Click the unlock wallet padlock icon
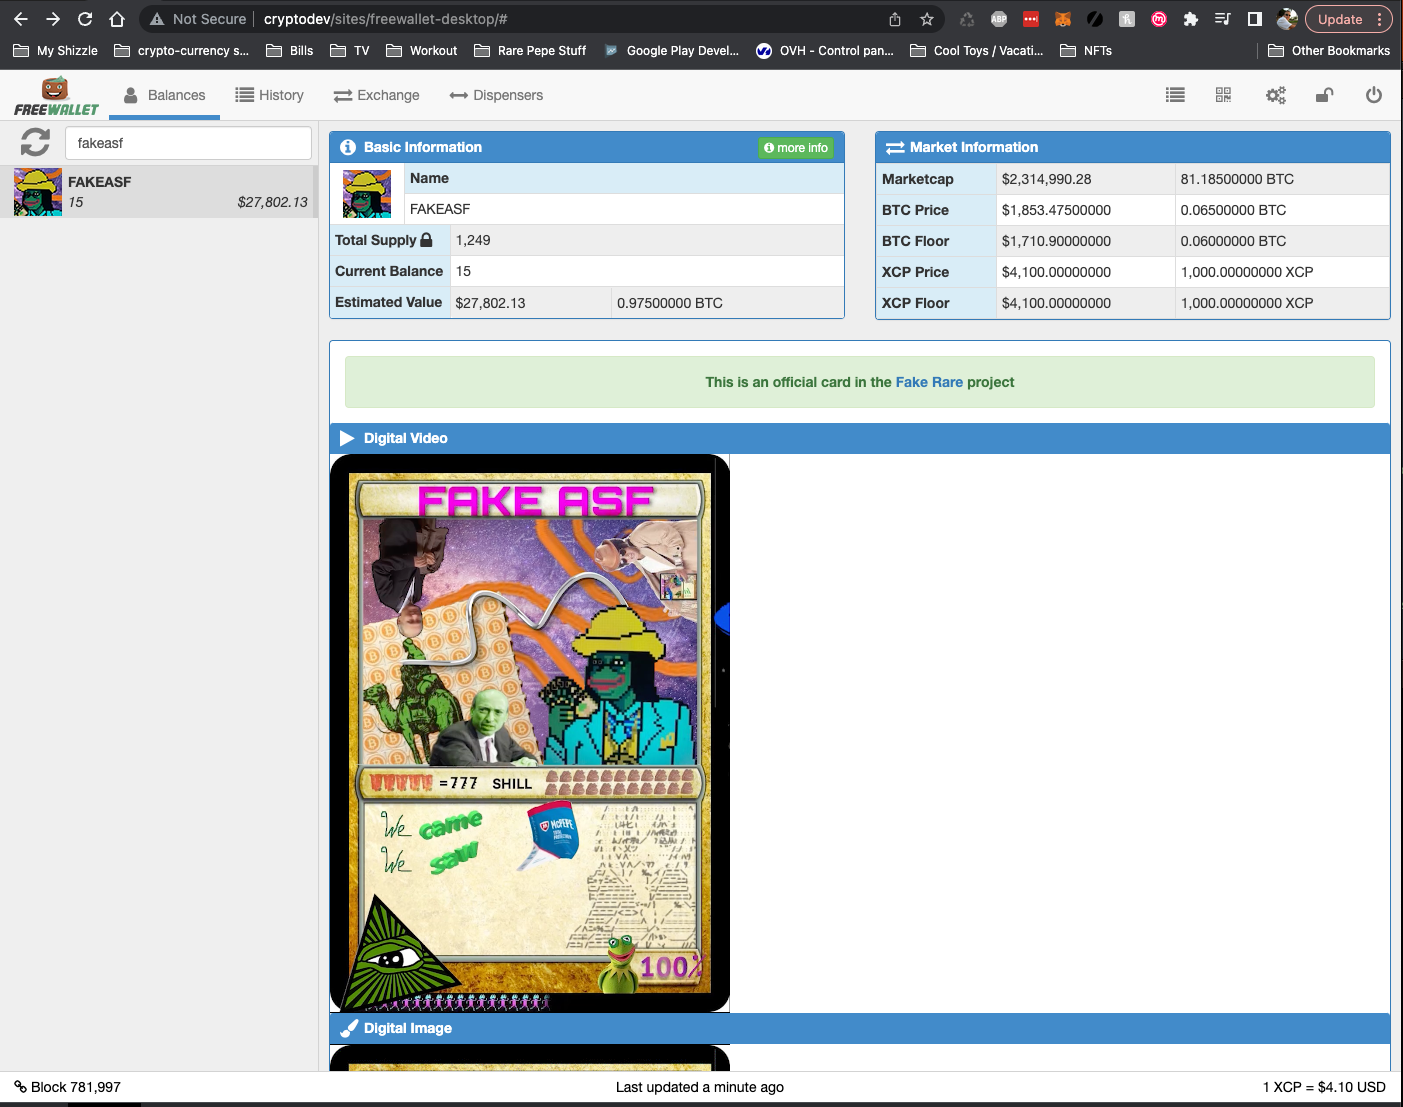This screenshot has width=1403, height=1107. (1324, 95)
